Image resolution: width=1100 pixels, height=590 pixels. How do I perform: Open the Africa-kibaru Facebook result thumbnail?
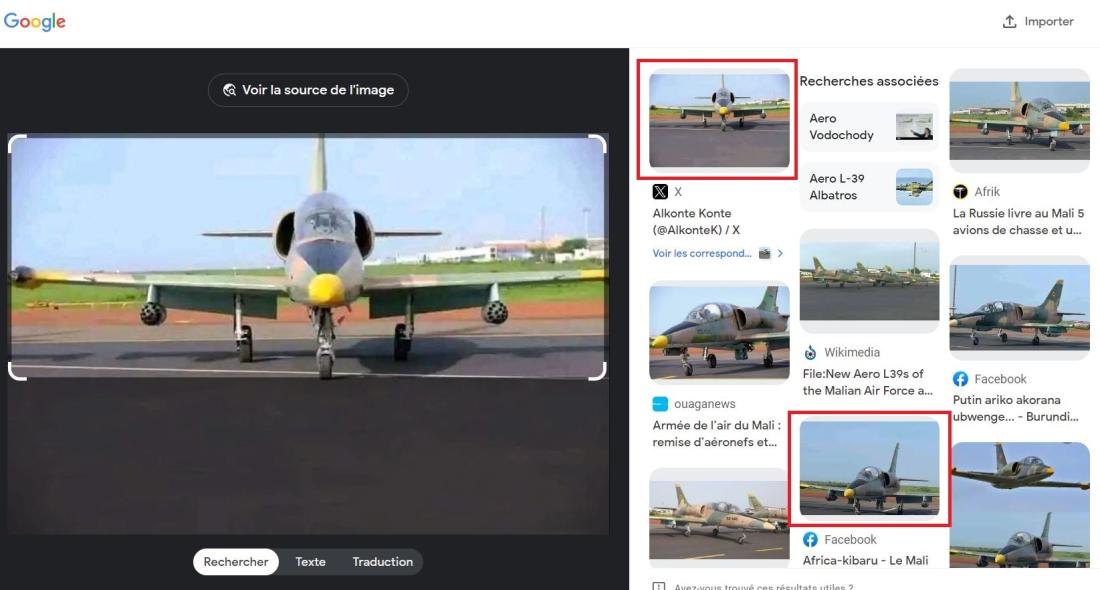869,468
